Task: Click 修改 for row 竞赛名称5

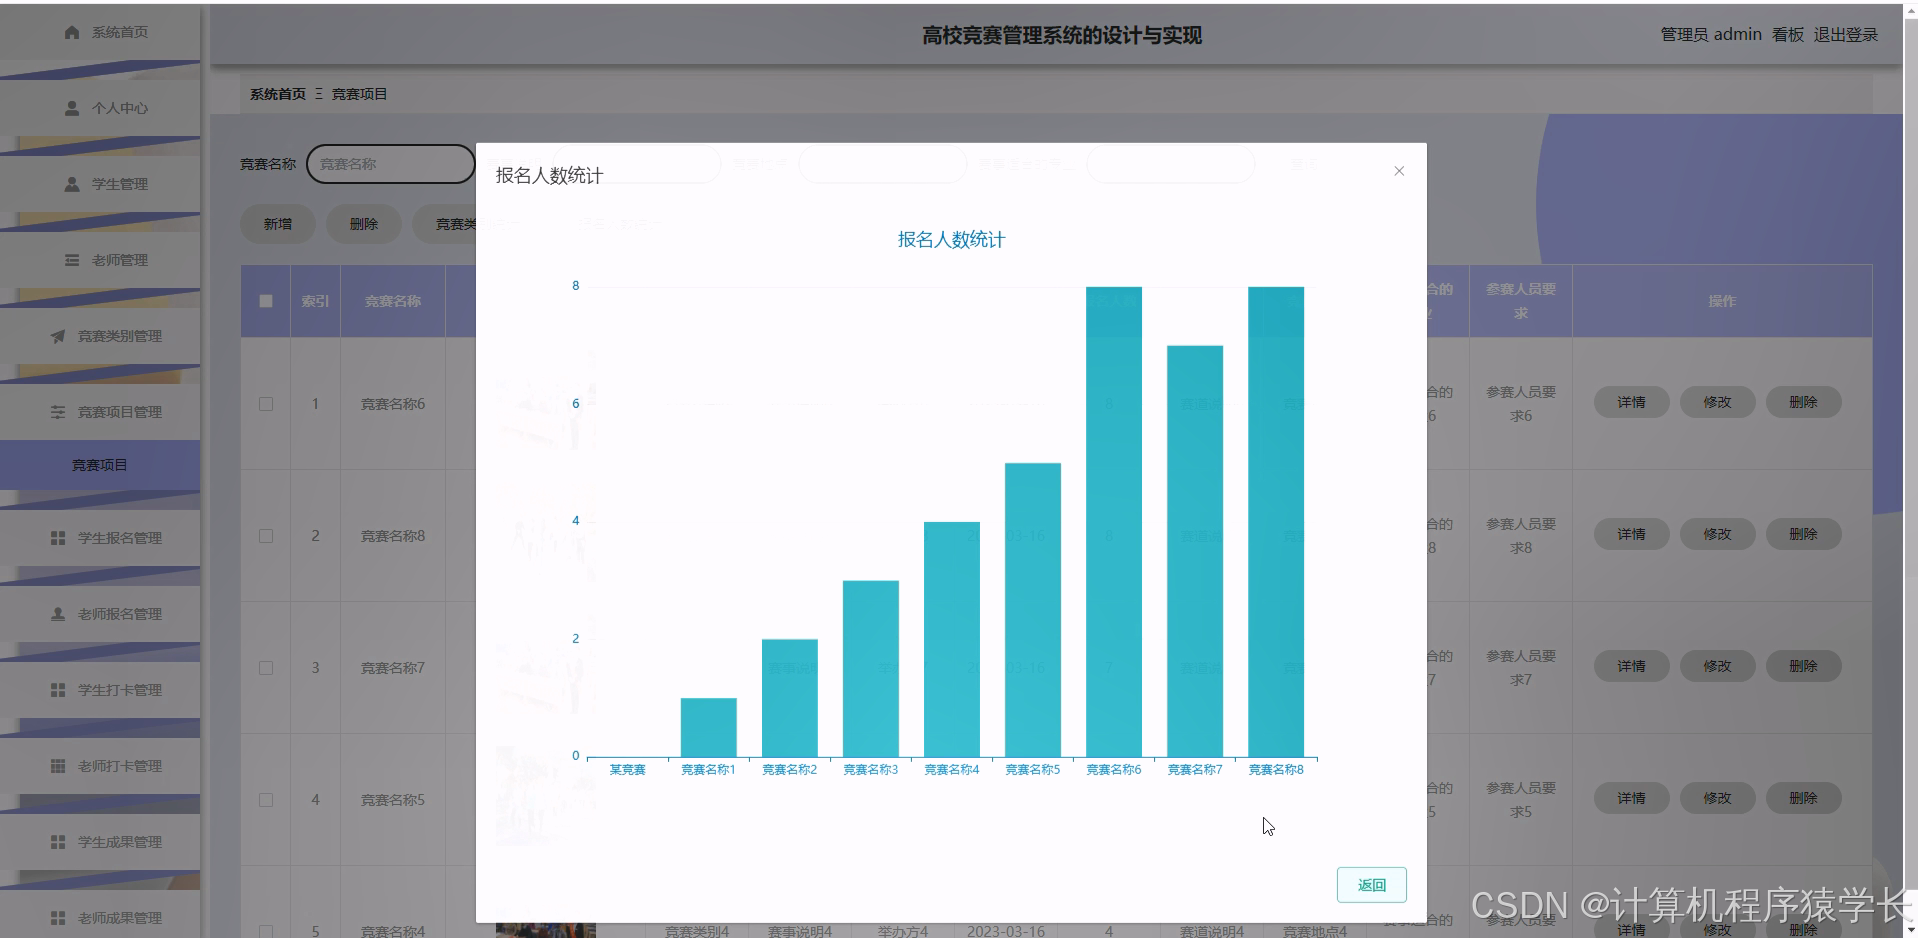Action: tap(1717, 798)
